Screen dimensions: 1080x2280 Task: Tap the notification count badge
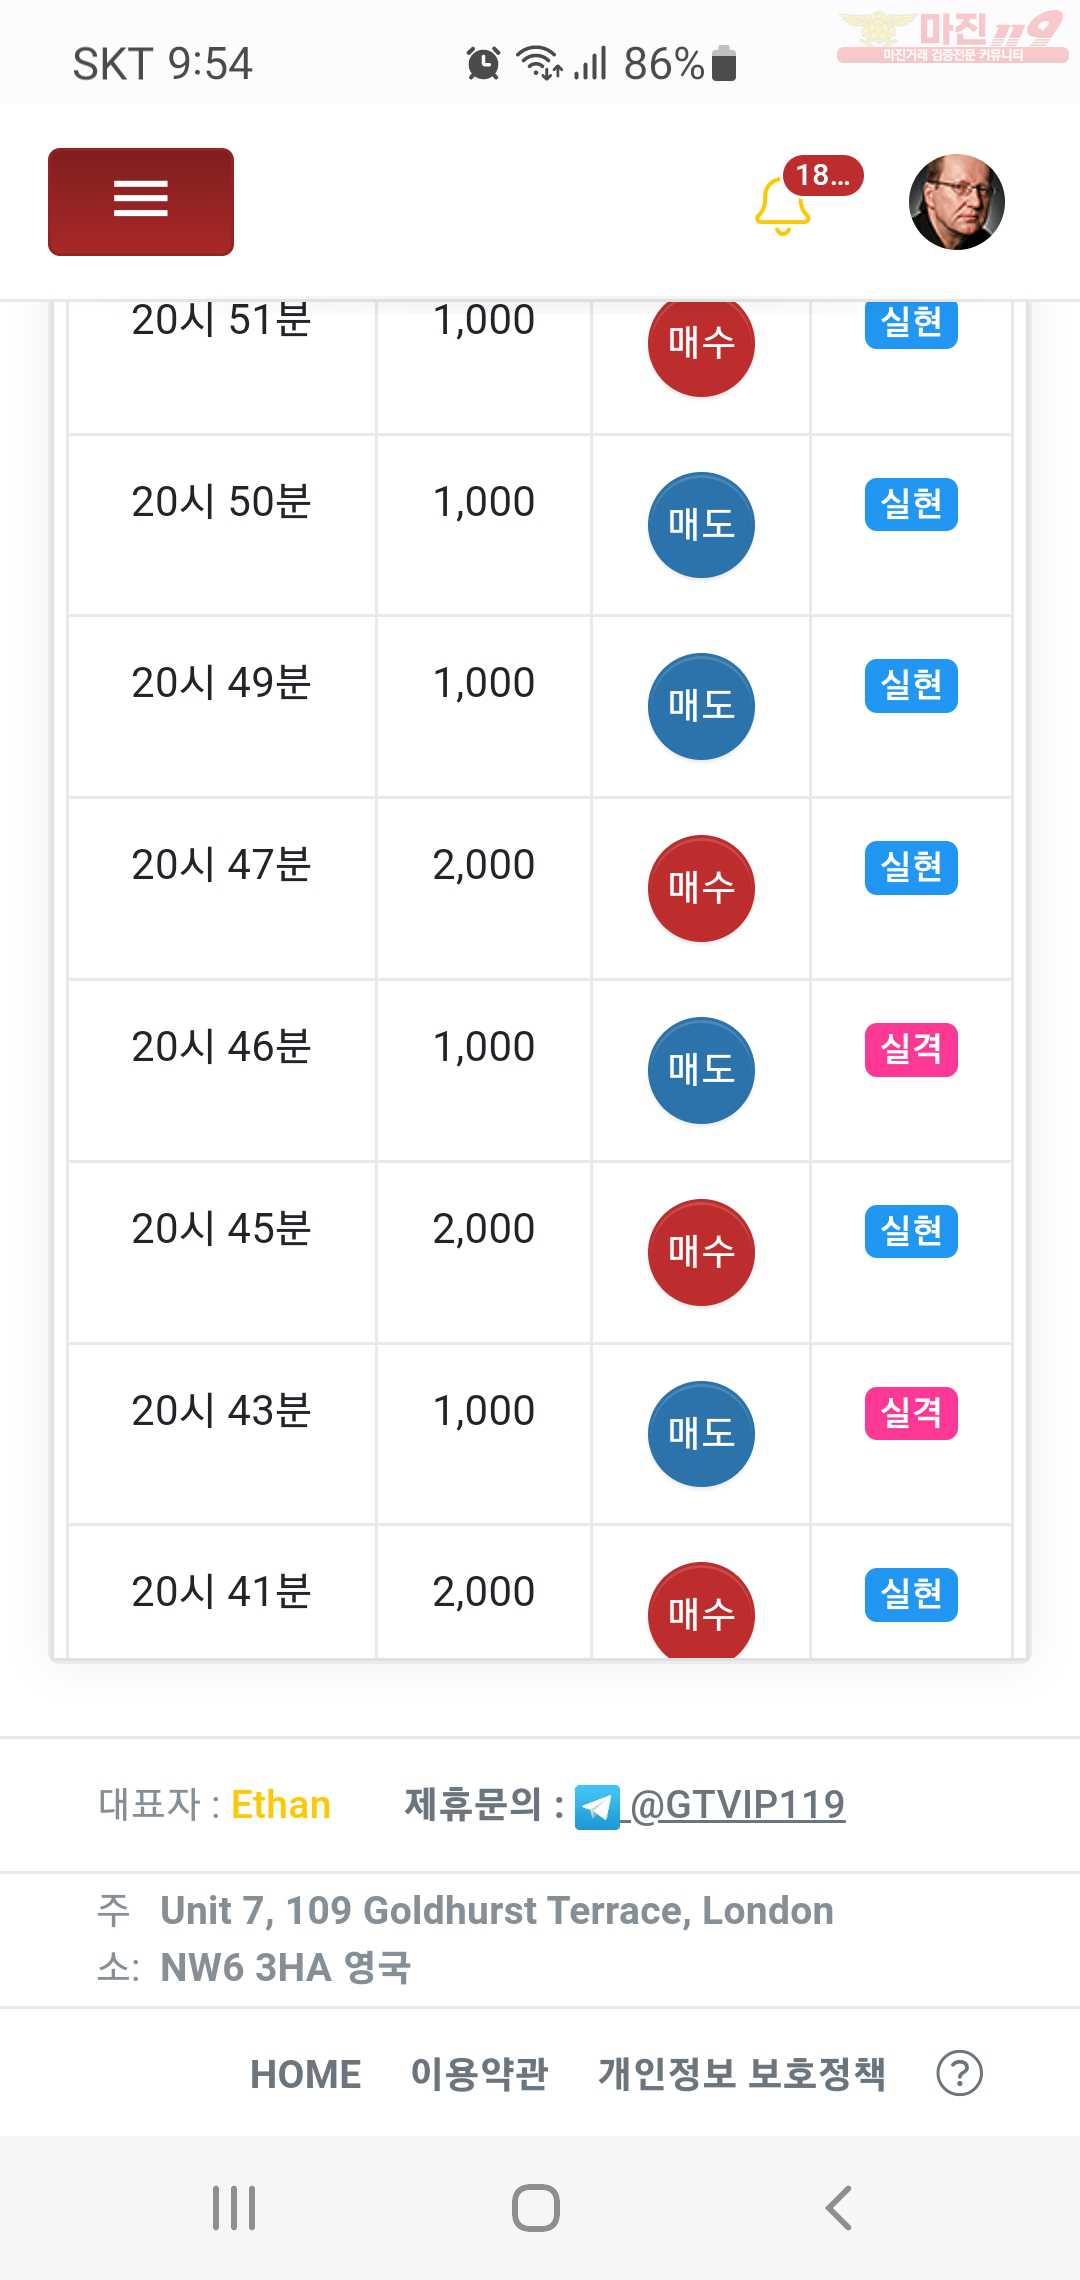click(x=822, y=176)
